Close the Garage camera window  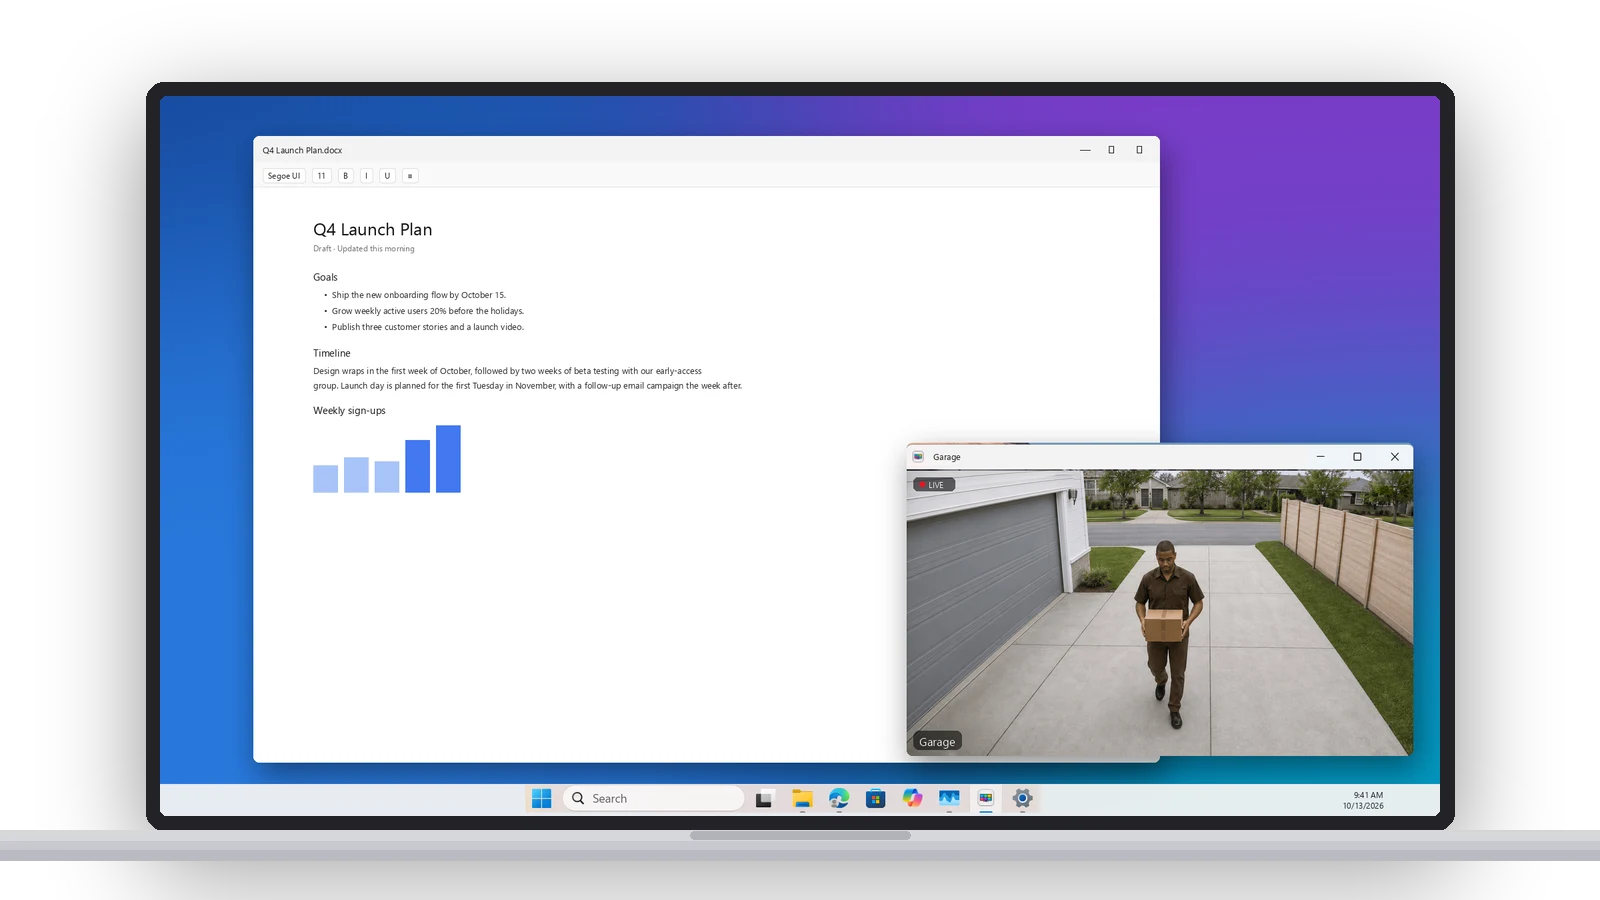(x=1395, y=457)
